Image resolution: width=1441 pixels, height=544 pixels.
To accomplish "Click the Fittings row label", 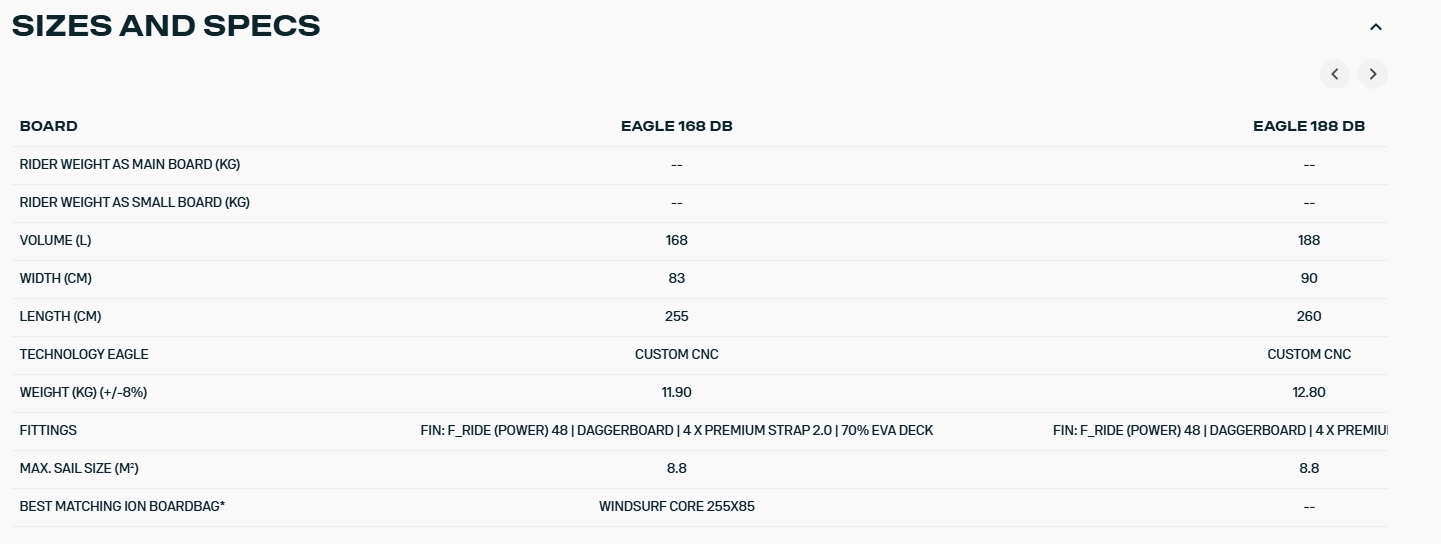I will tap(48, 430).
